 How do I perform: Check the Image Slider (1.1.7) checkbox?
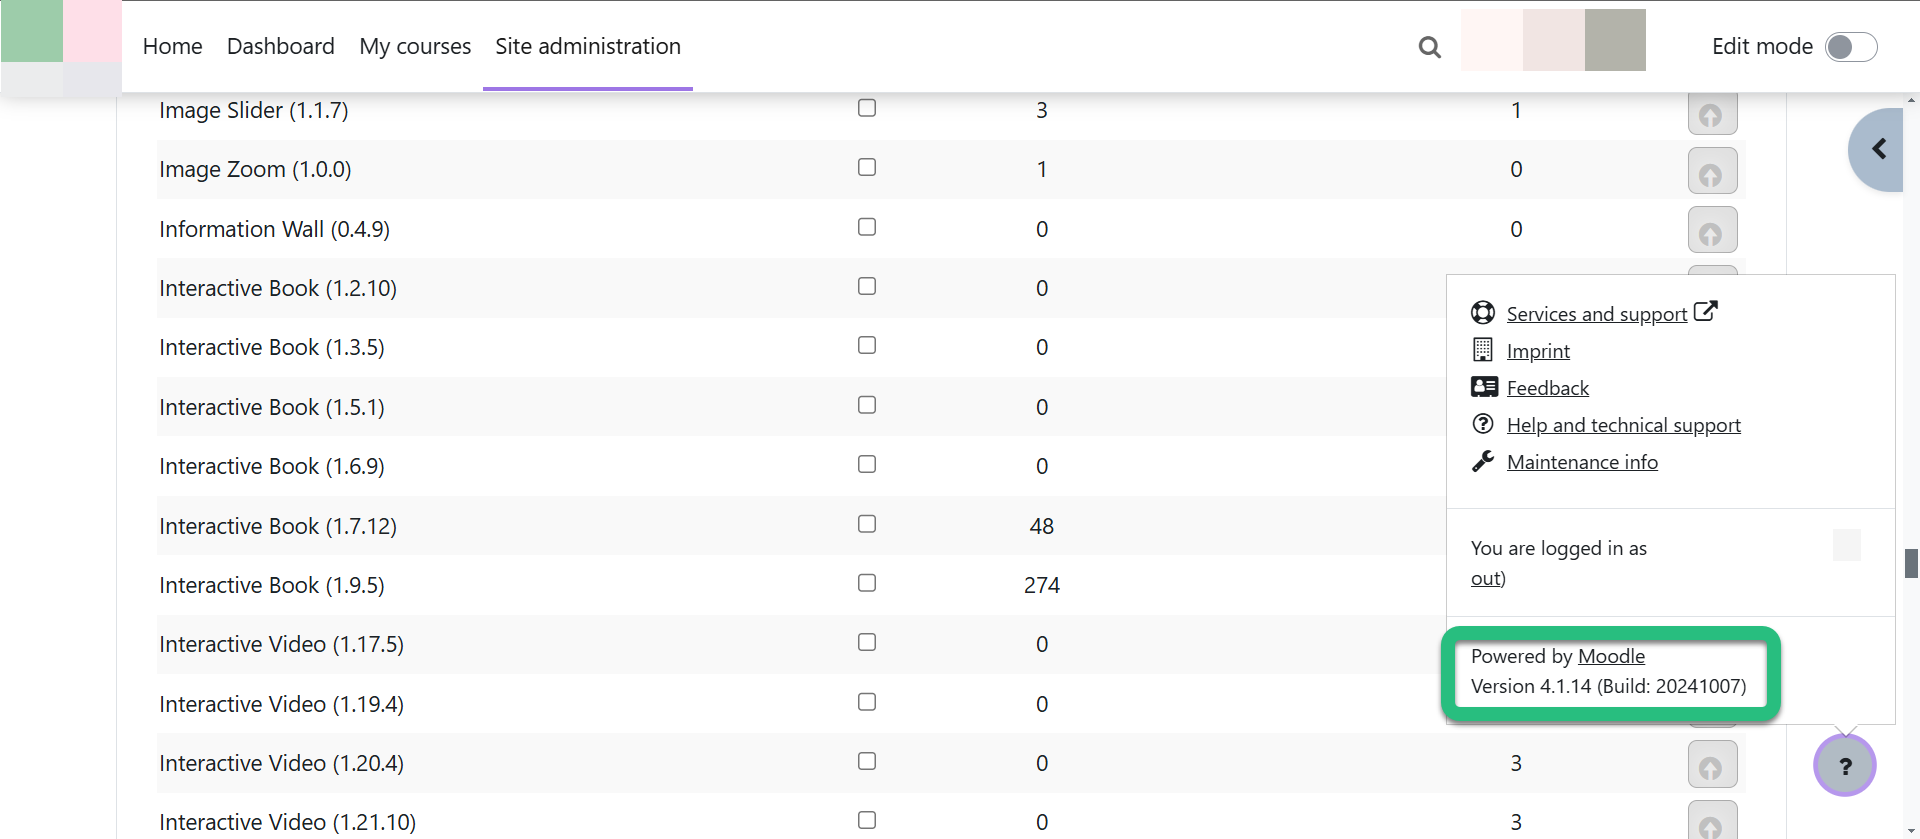click(867, 108)
